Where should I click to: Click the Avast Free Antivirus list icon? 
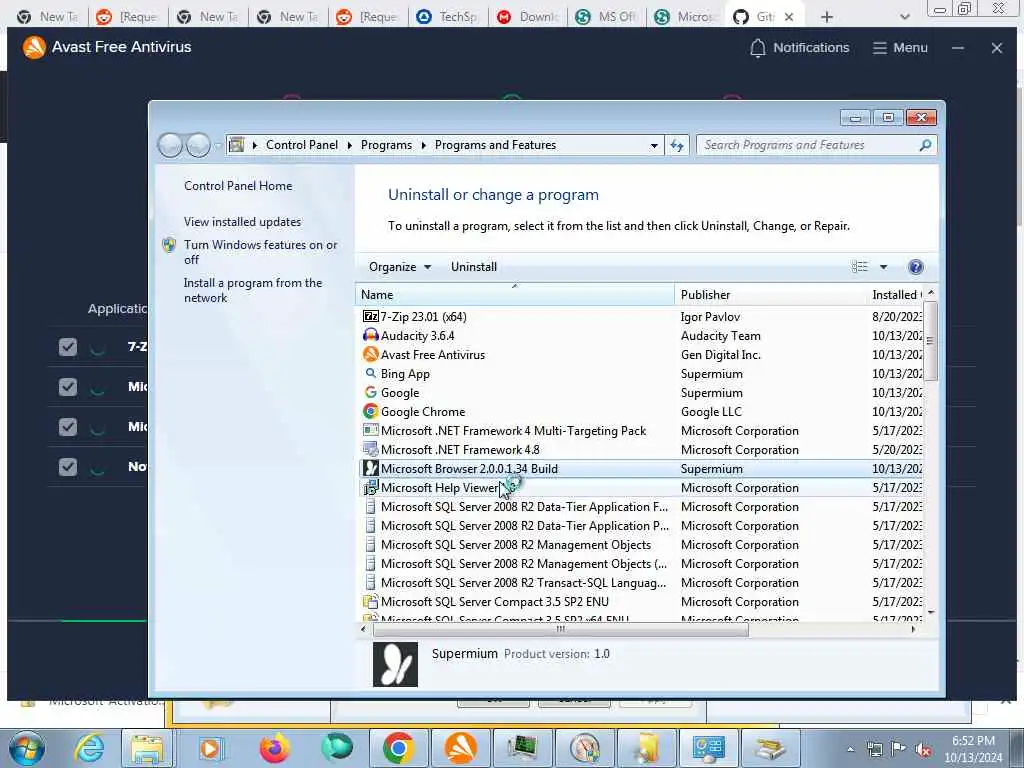[x=370, y=355]
